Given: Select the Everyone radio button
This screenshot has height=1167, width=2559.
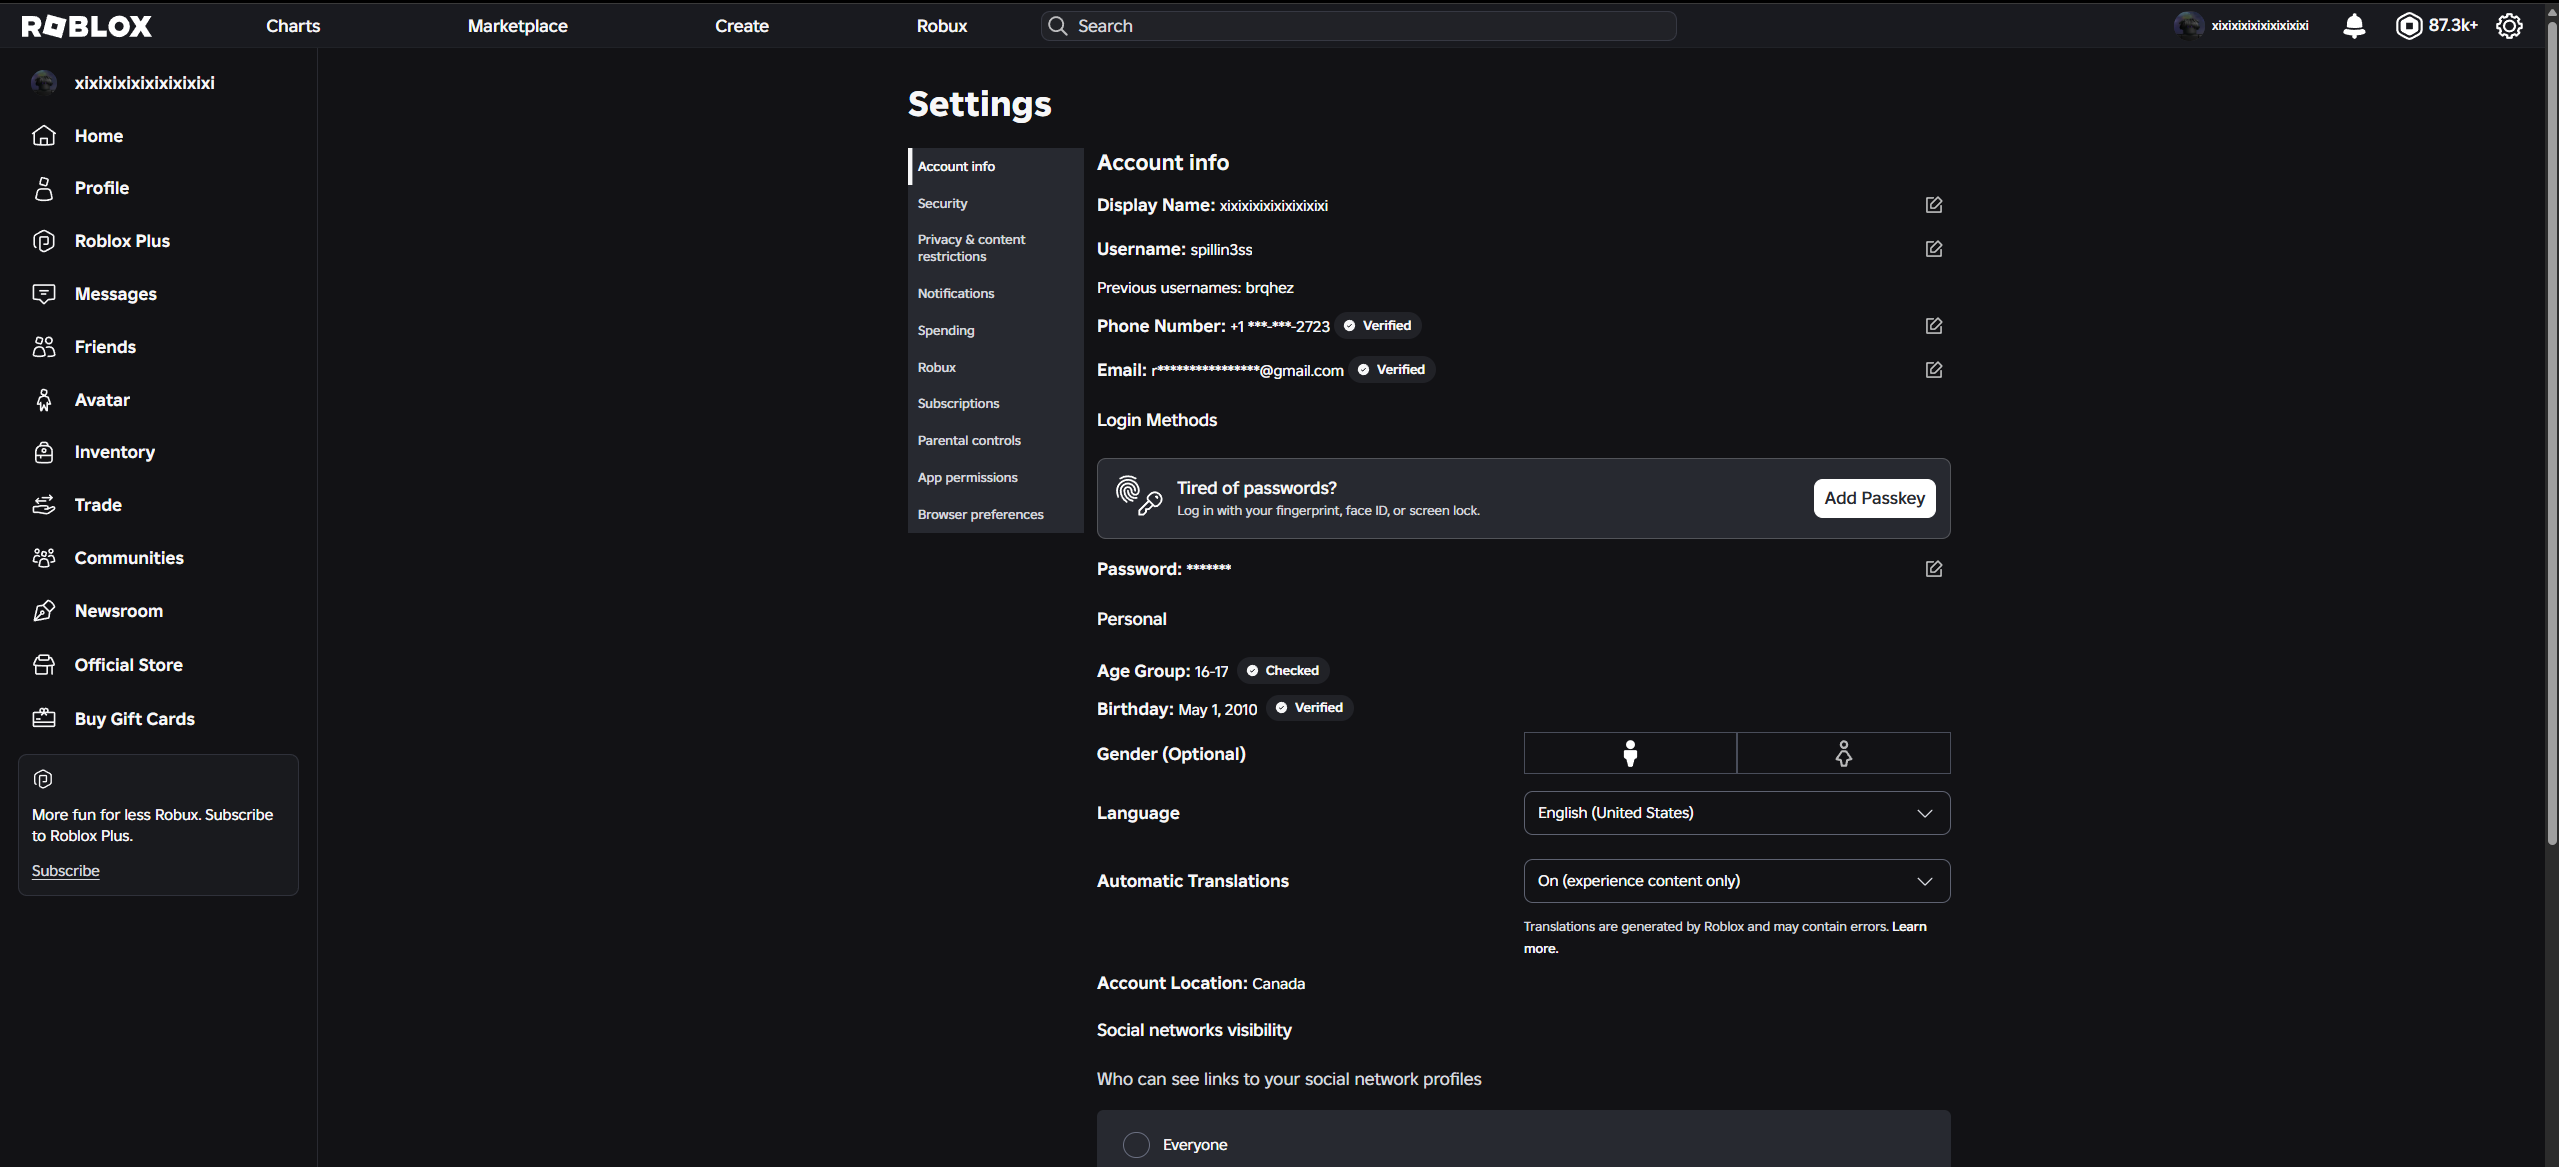Looking at the screenshot, I should click(x=1136, y=1145).
